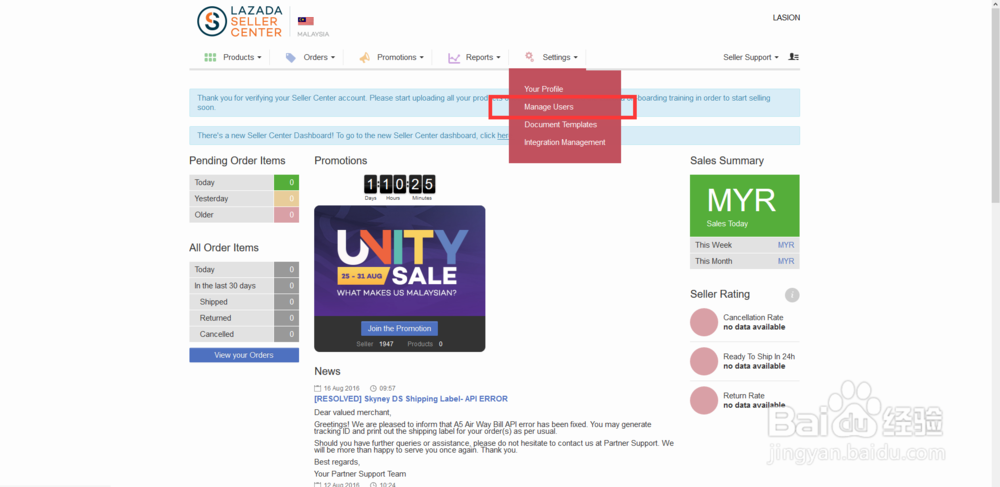Screen dimensions: 1000x487
Task: Click the clock icon next to 09:57
Action: pyautogui.click(x=373, y=388)
